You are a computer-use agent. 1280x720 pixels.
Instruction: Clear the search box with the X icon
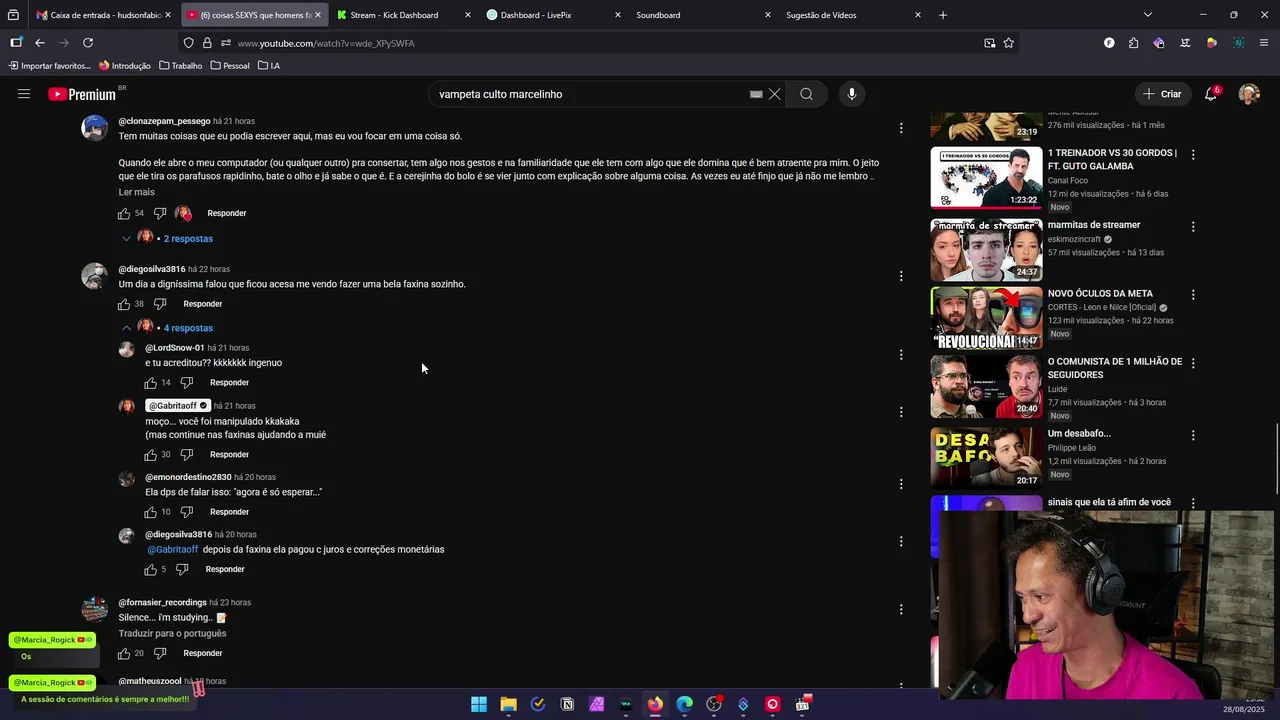click(774, 94)
